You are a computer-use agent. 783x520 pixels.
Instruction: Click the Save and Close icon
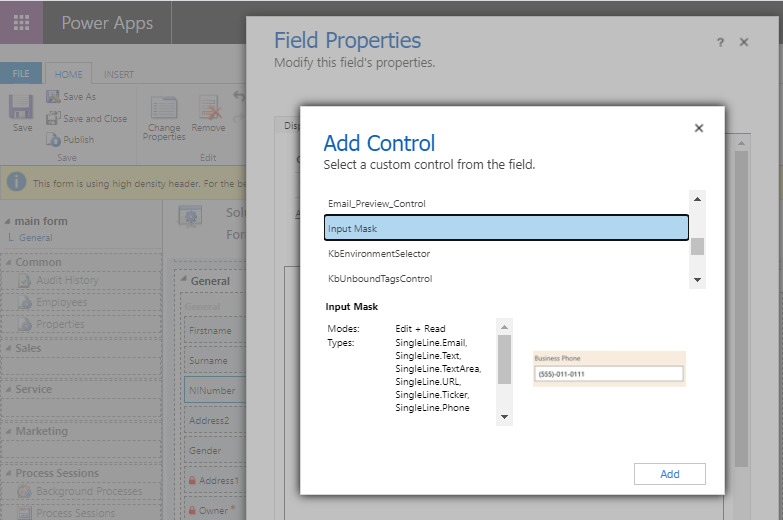tap(53, 118)
